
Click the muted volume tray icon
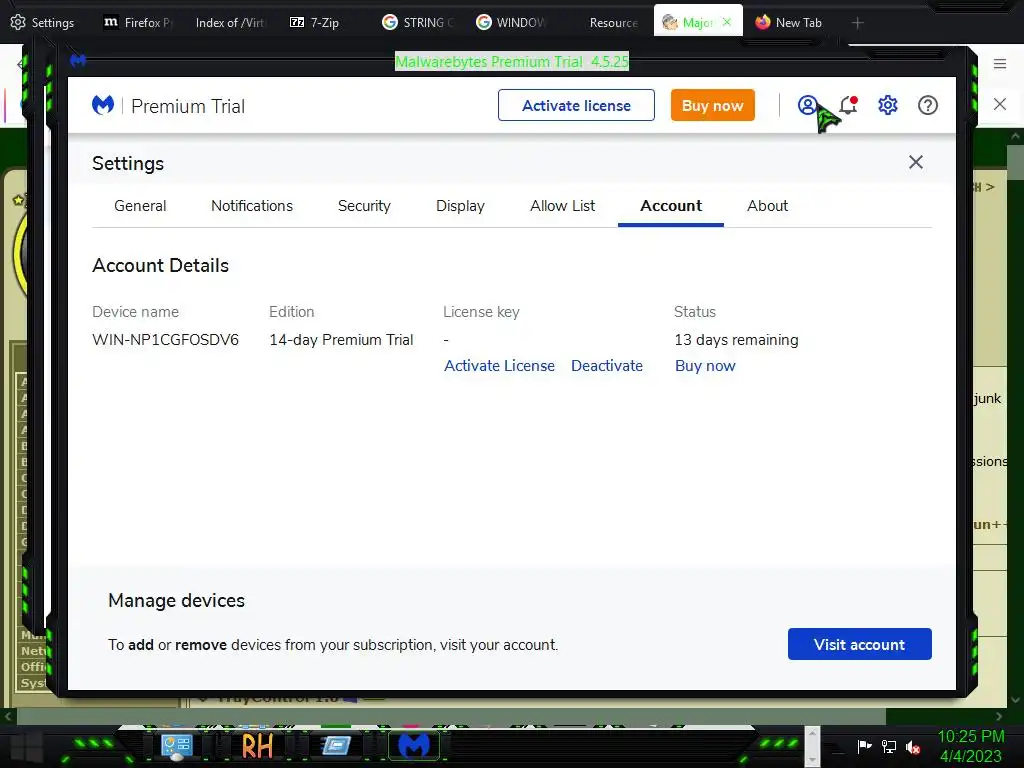[x=913, y=747]
